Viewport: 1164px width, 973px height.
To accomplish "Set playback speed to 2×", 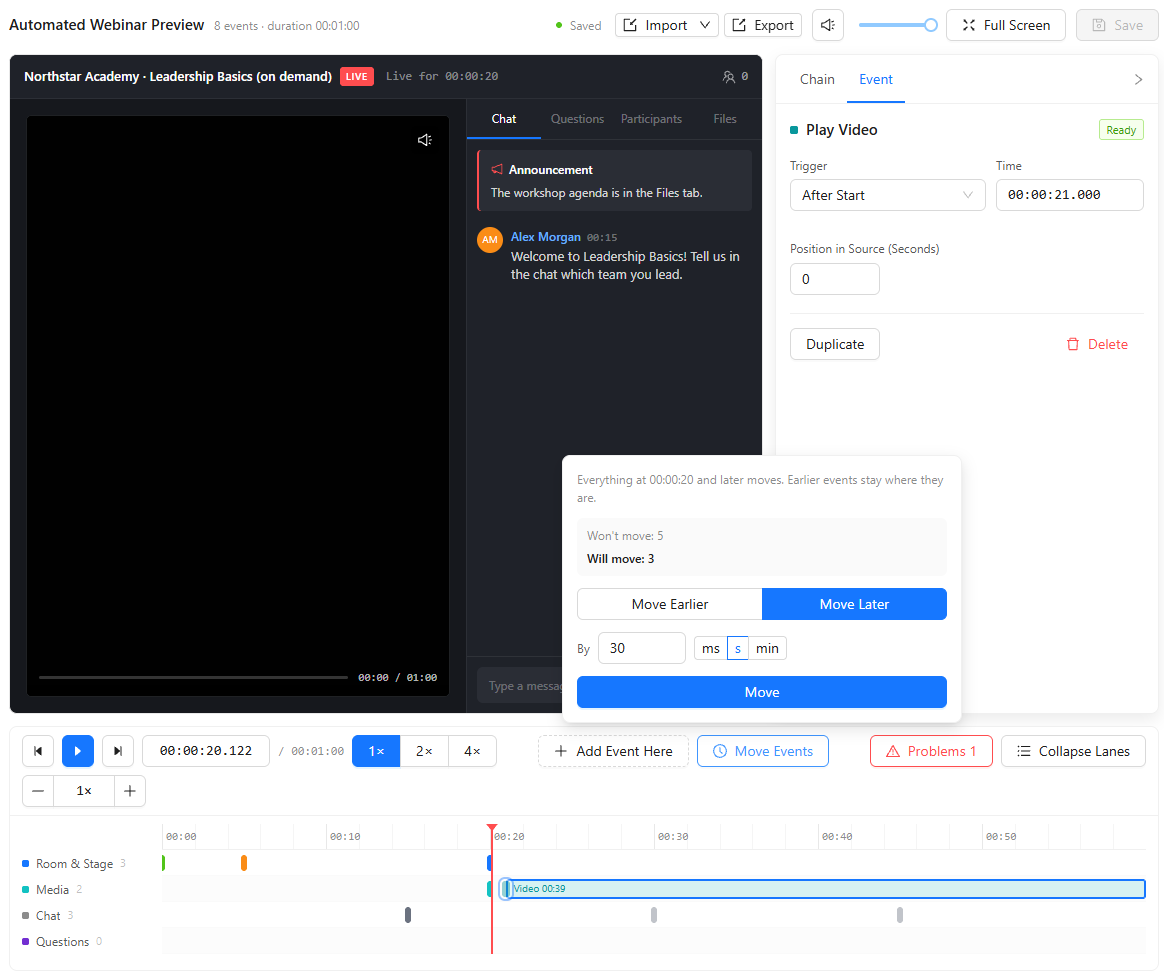I will [424, 751].
